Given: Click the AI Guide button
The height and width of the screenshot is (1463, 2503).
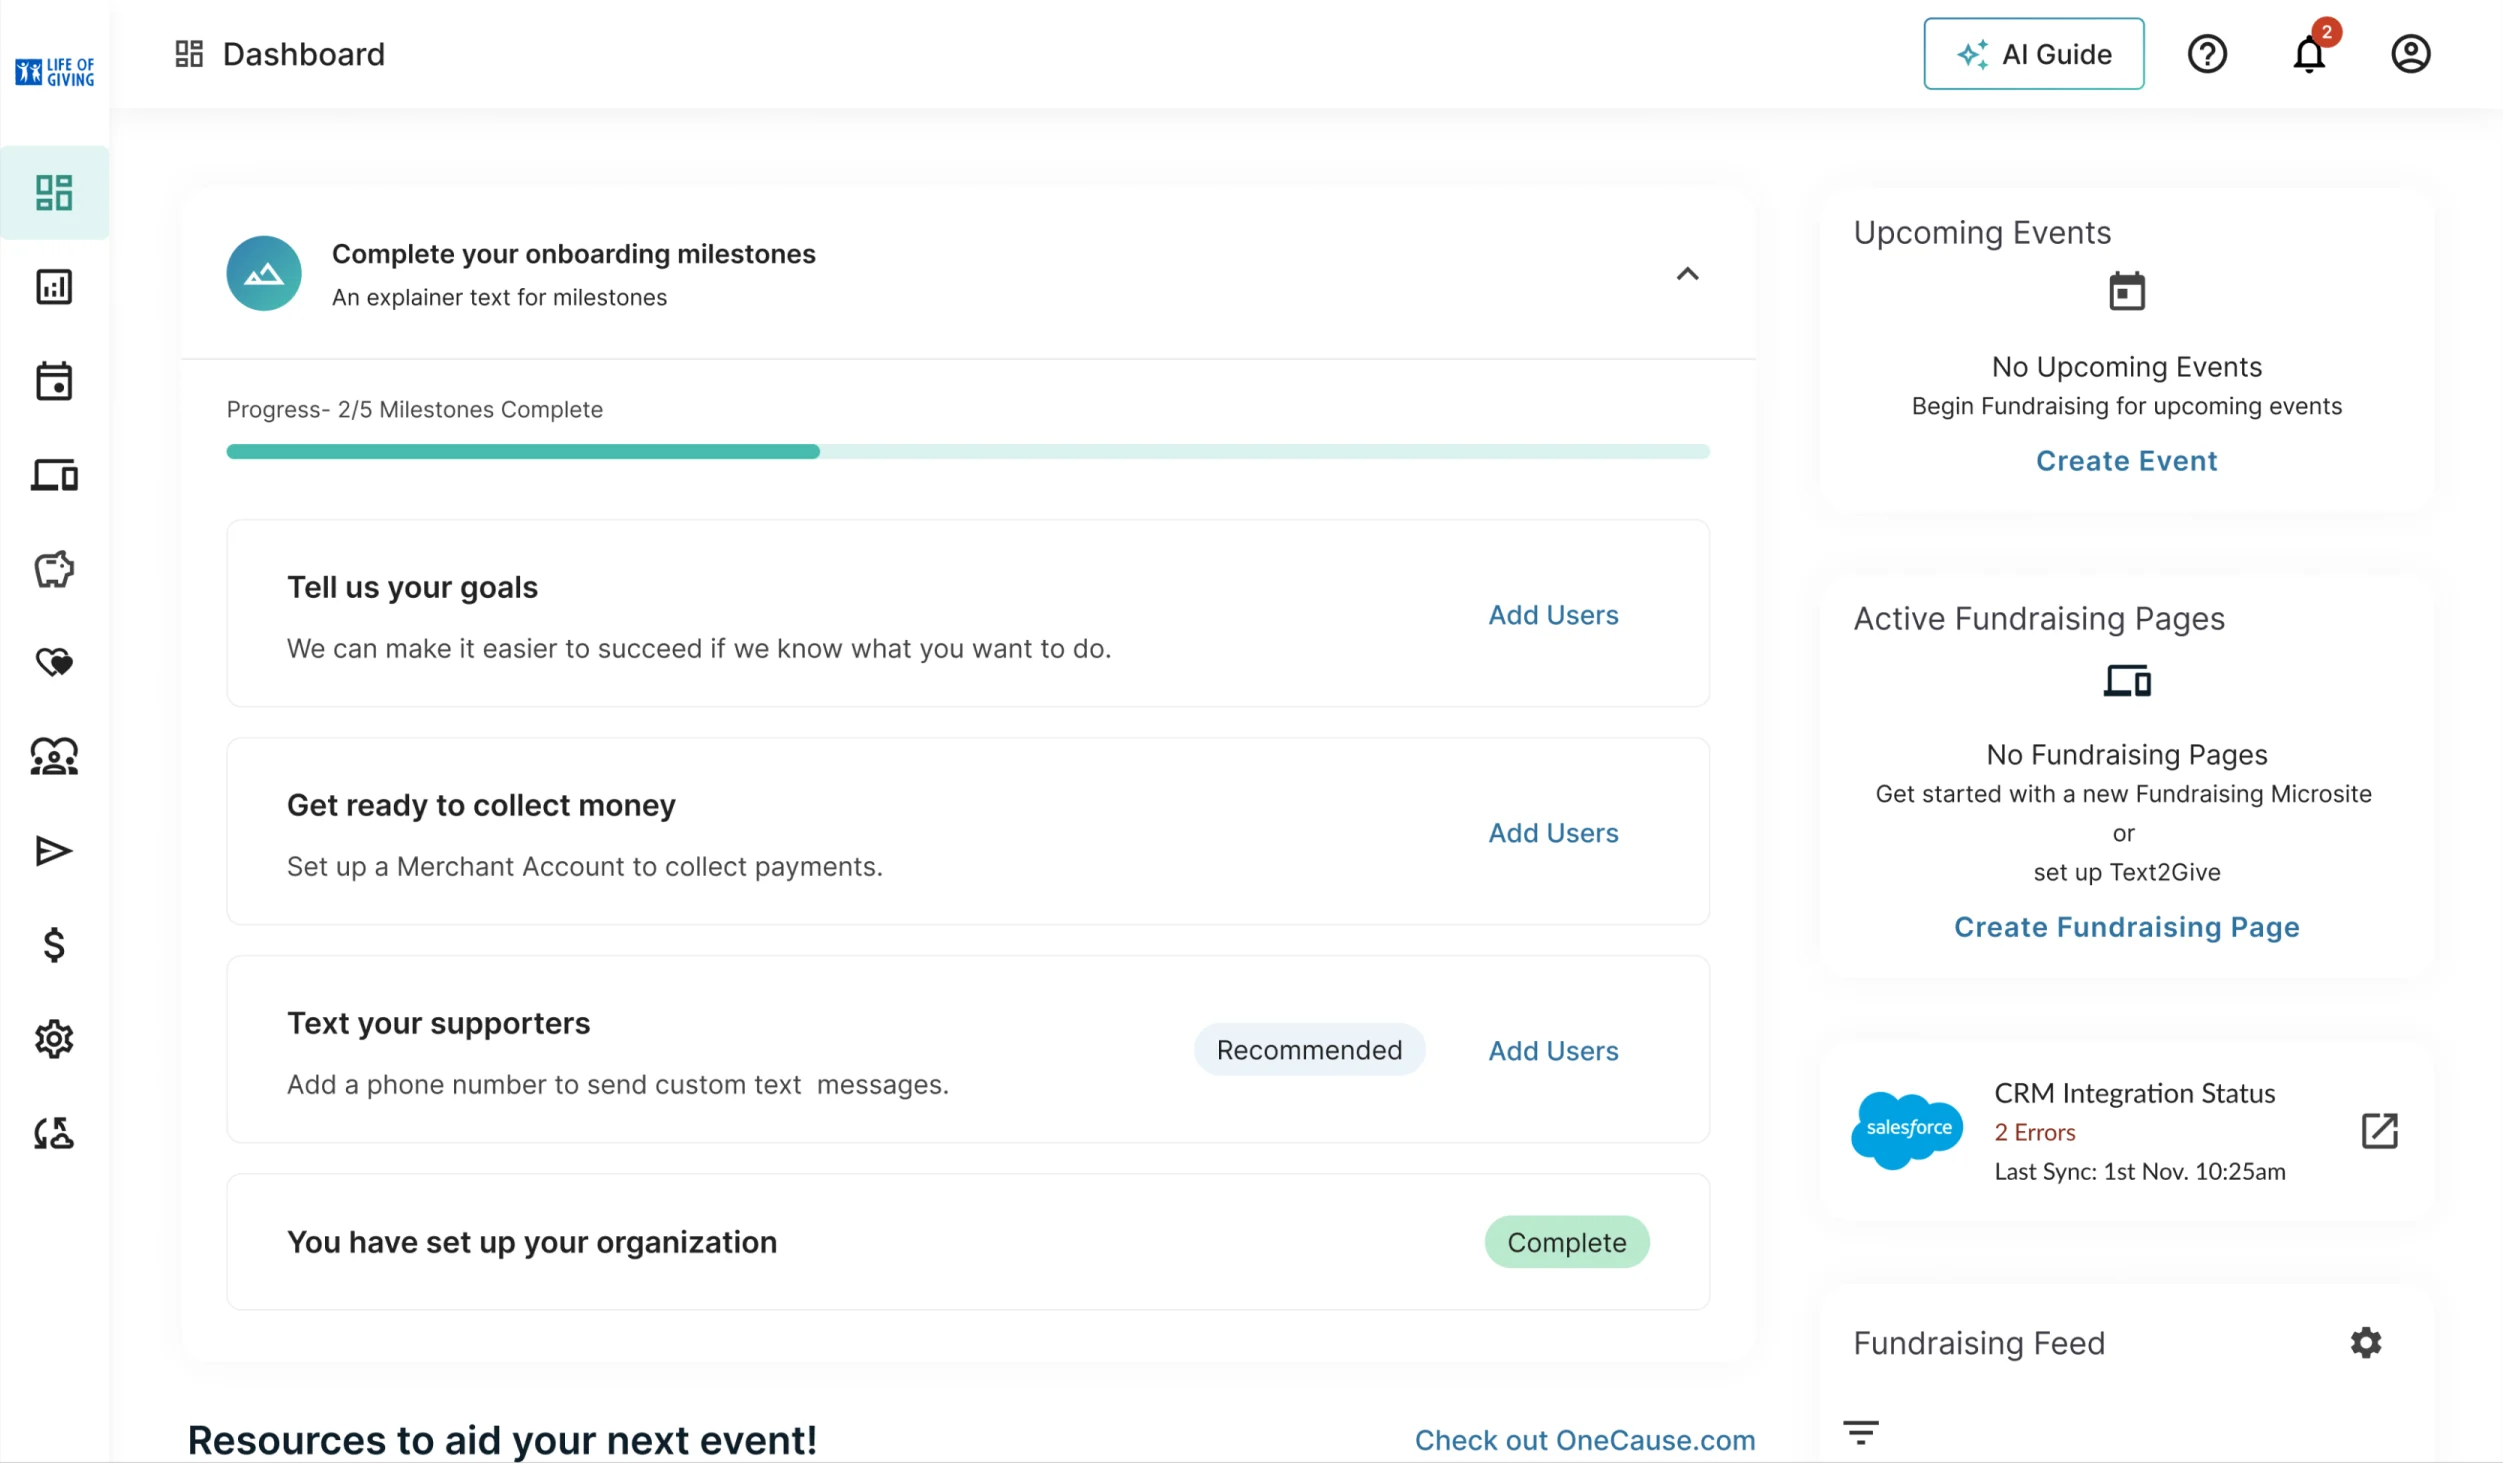Looking at the screenshot, I should tap(2033, 54).
